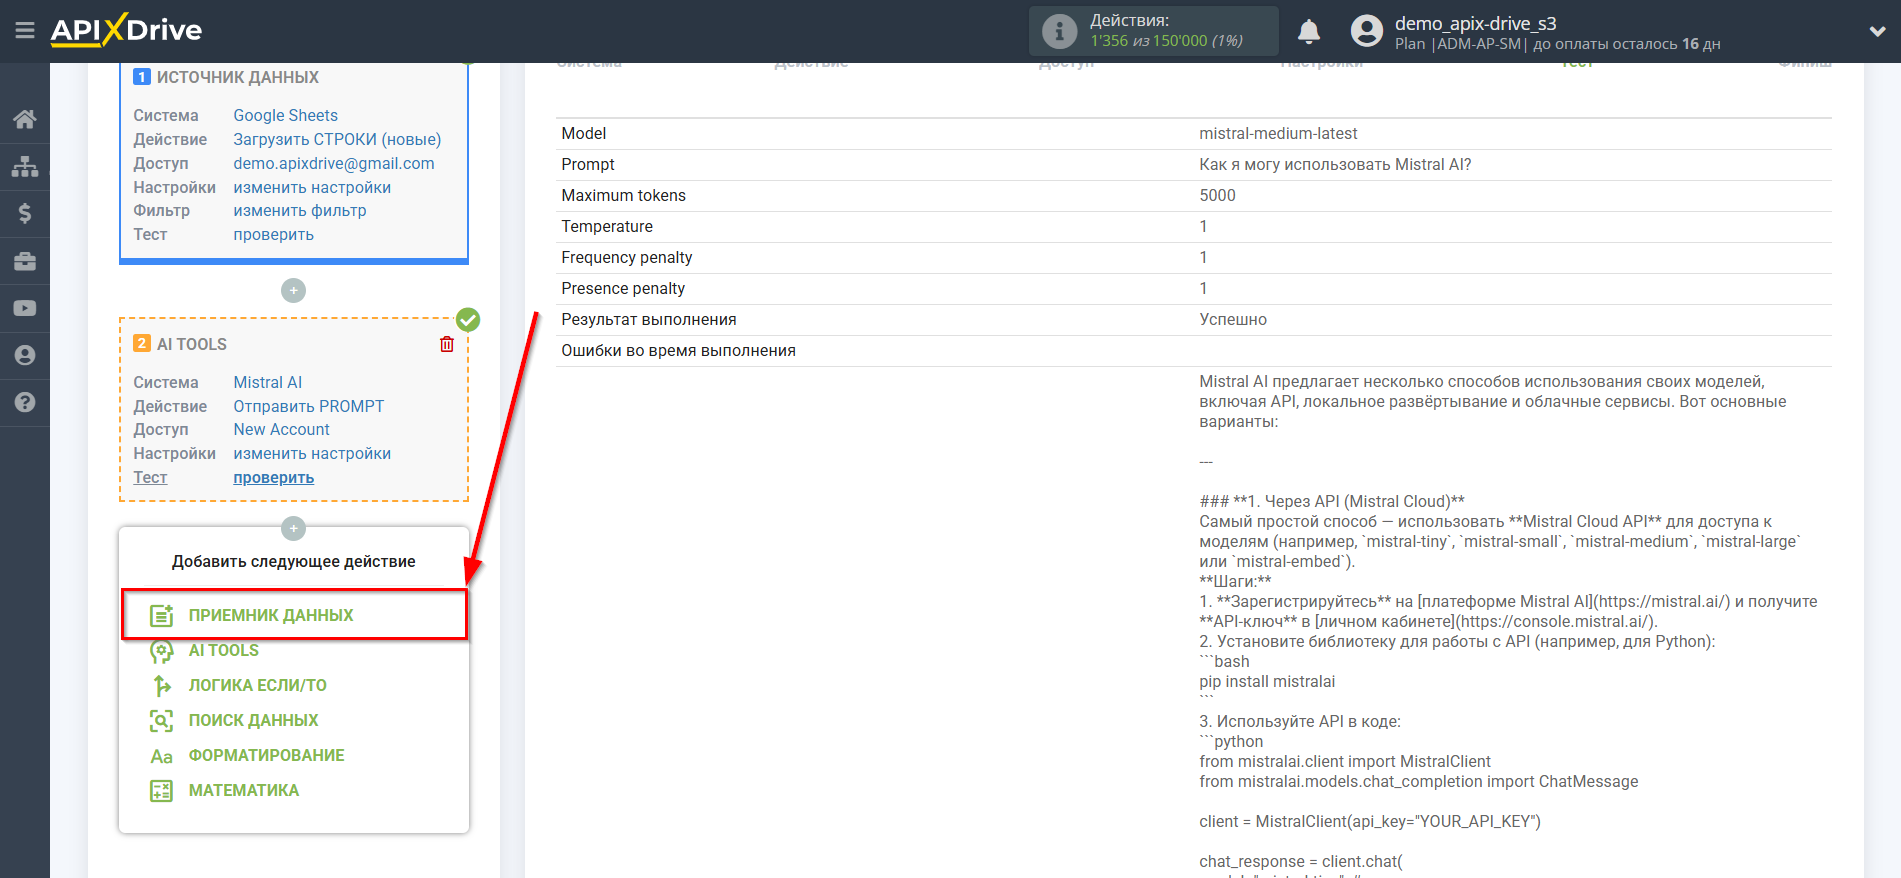
Task: Click the проверить link in AI TOOLS
Action: (273, 478)
